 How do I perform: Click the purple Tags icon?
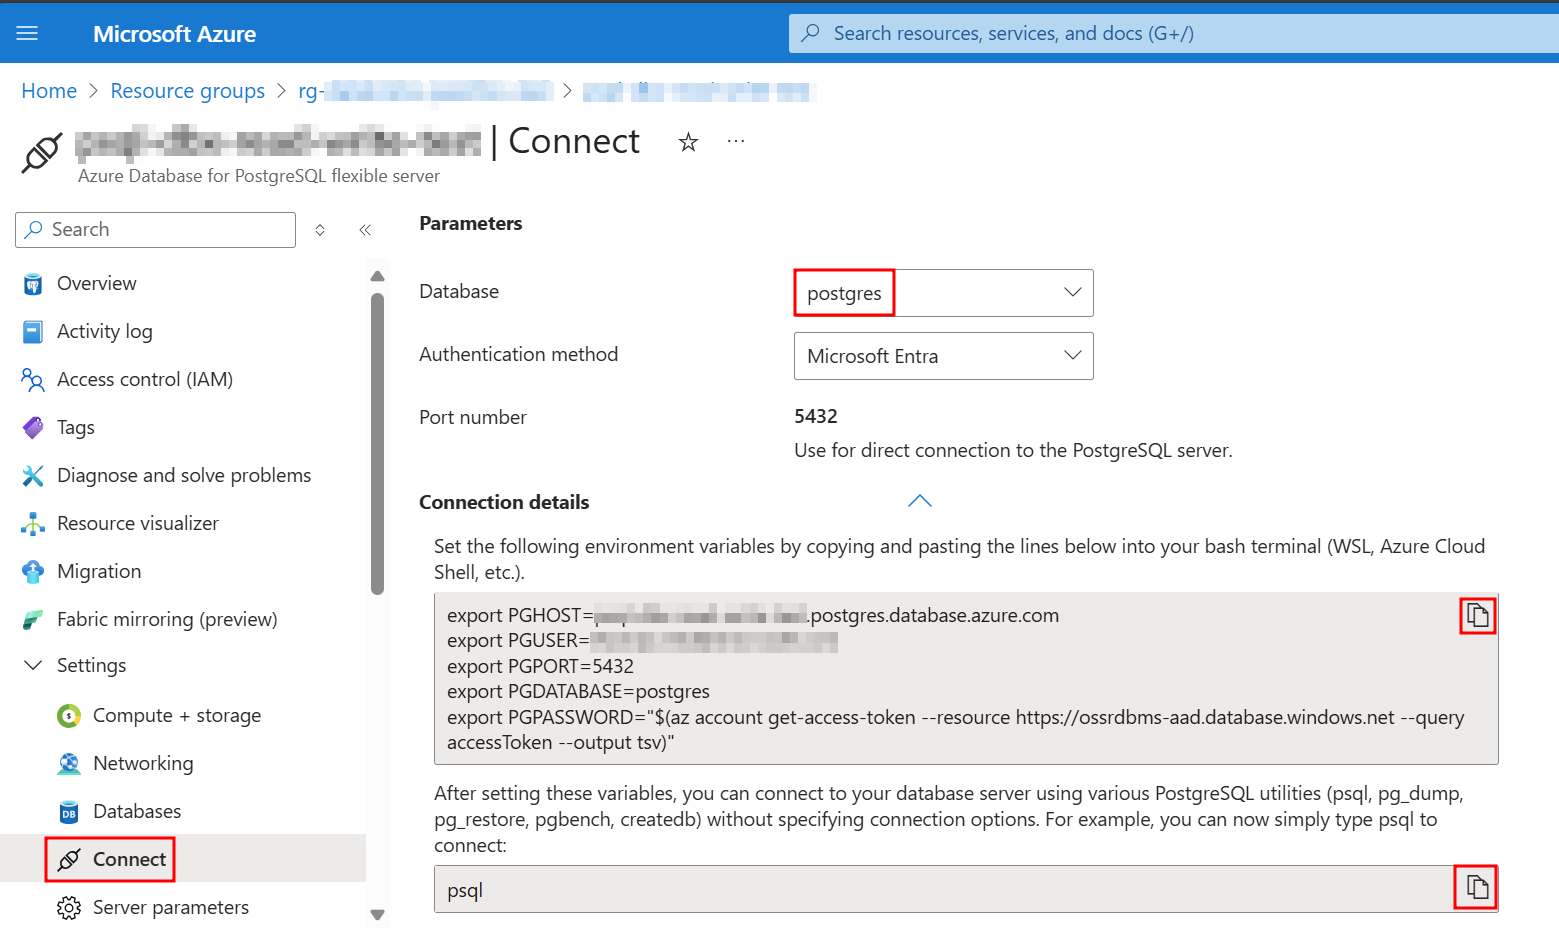tap(33, 428)
